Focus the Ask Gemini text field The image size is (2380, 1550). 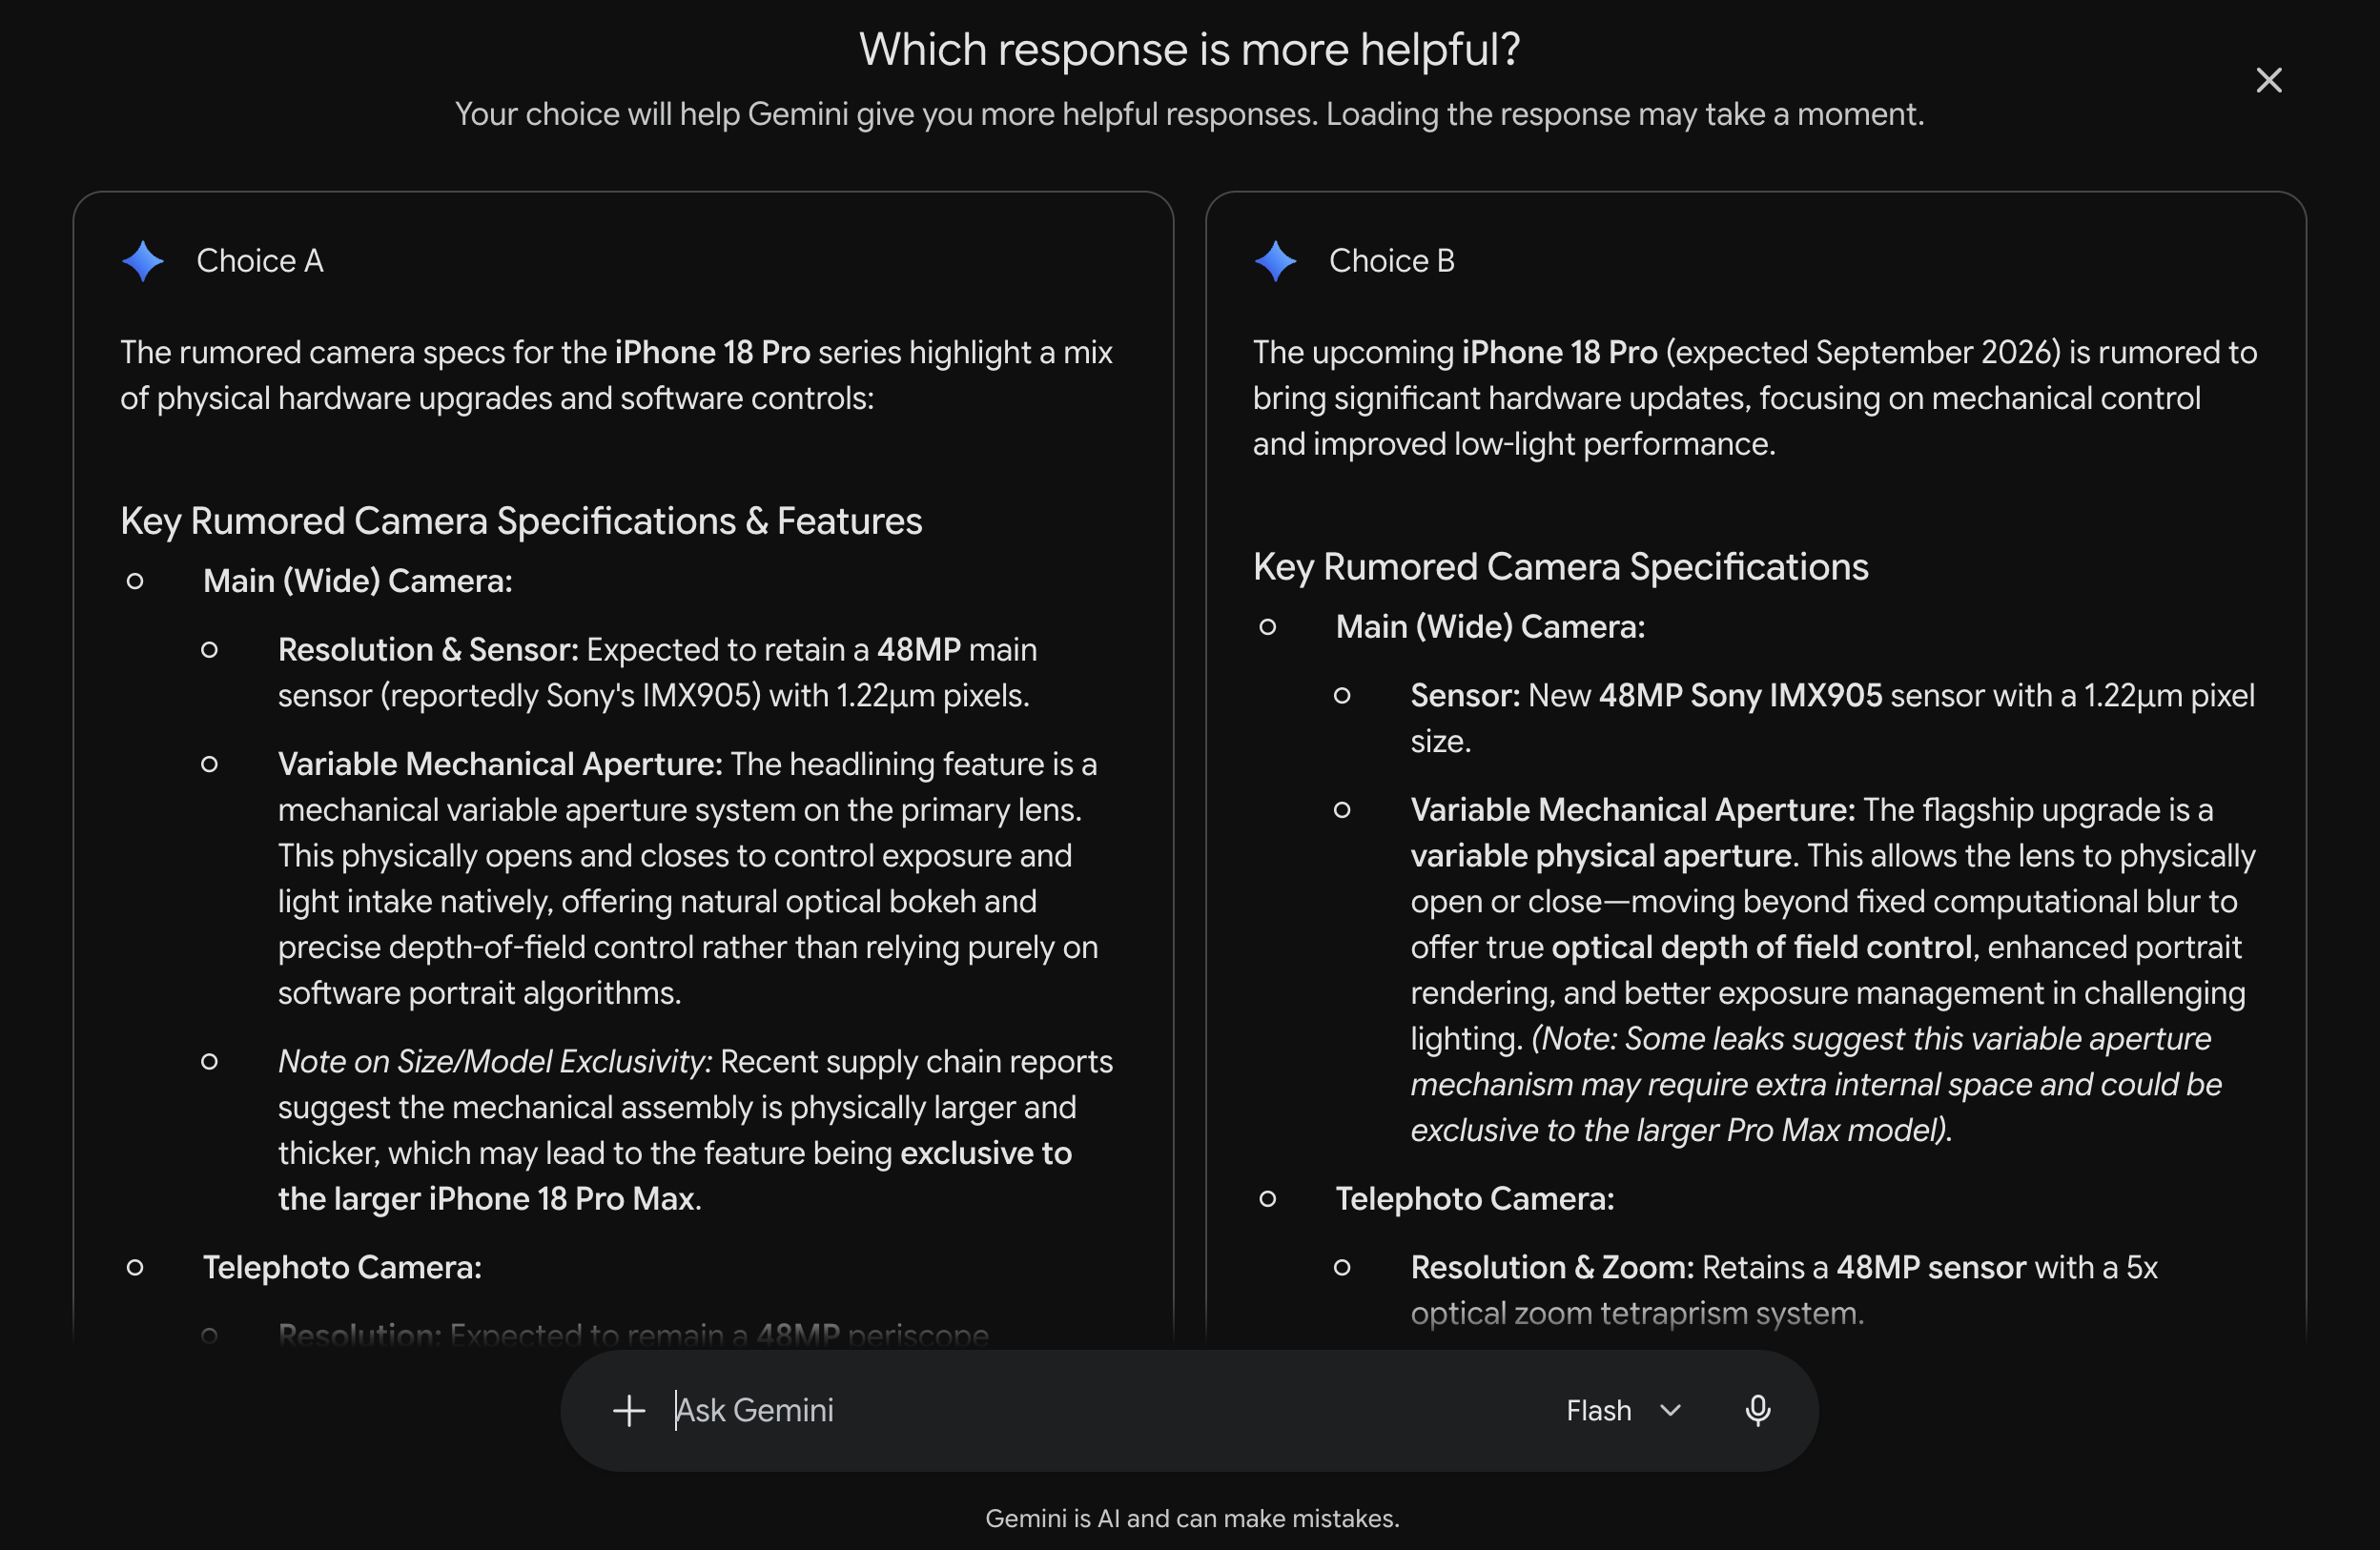1100,1410
